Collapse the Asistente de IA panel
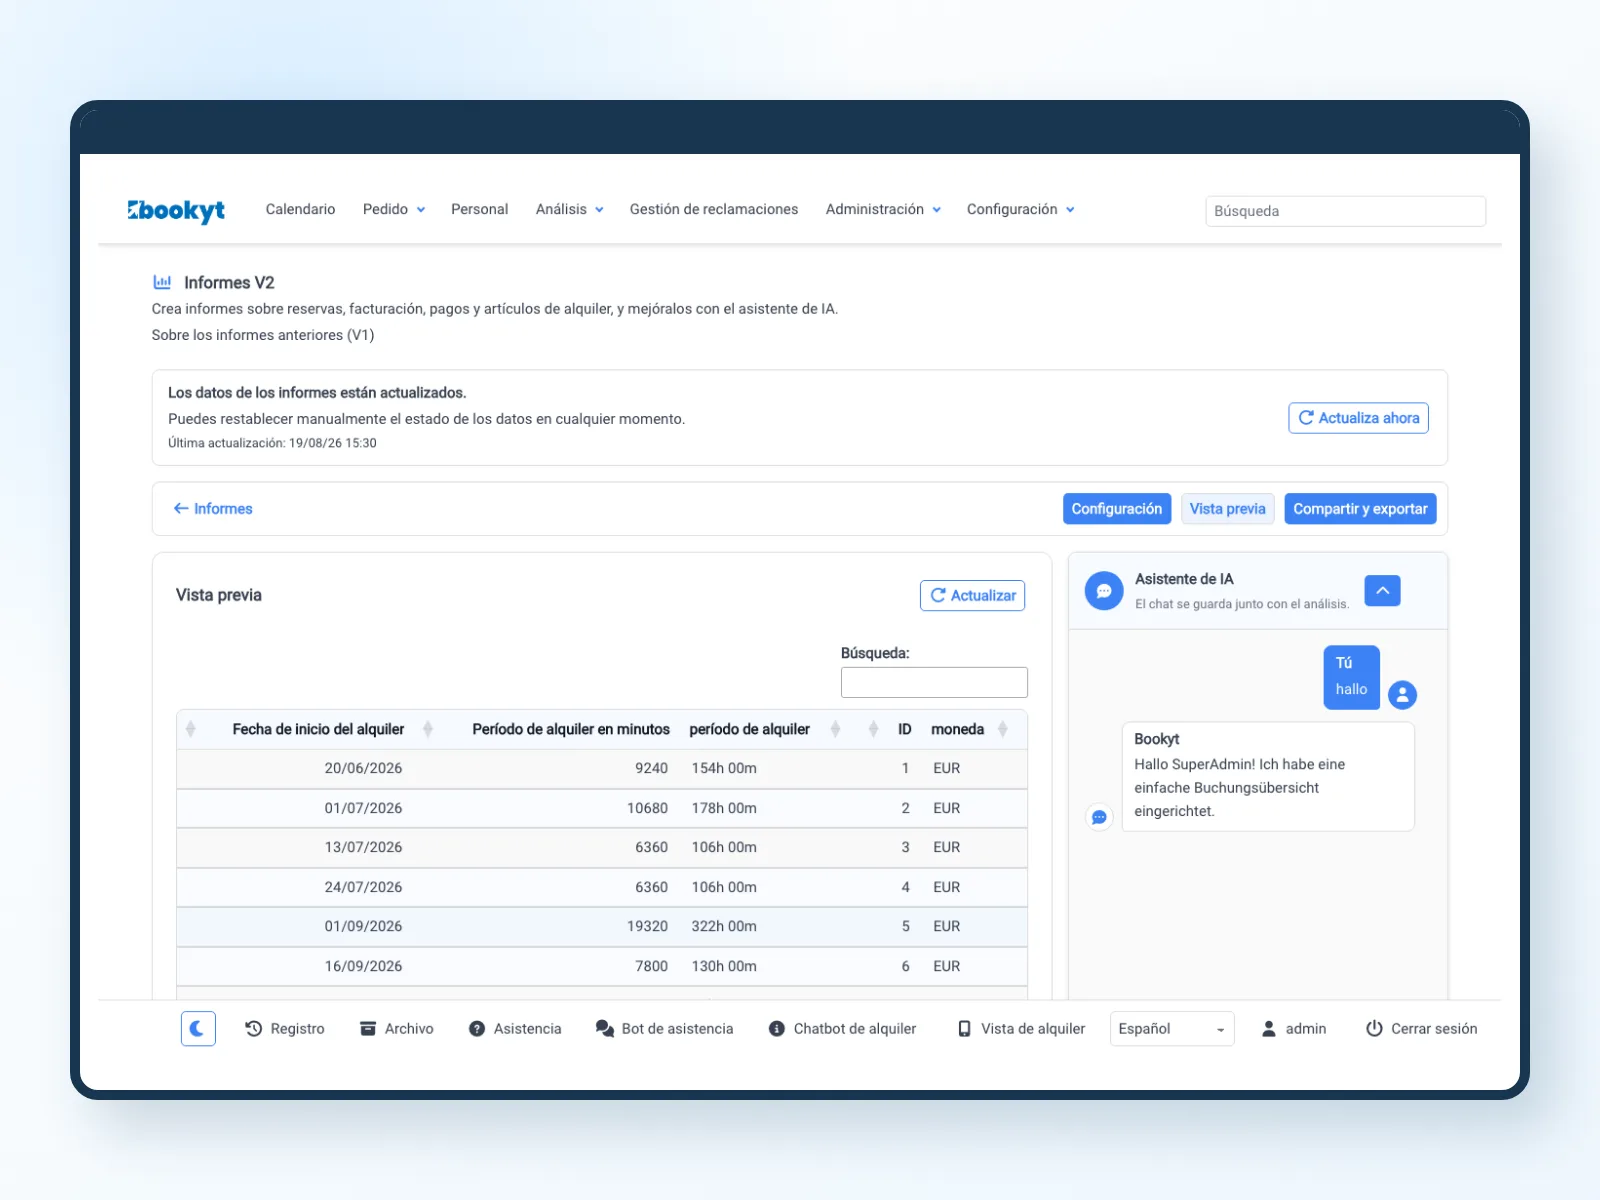This screenshot has width=1600, height=1200. pyautogui.click(x=1382, y=591)
